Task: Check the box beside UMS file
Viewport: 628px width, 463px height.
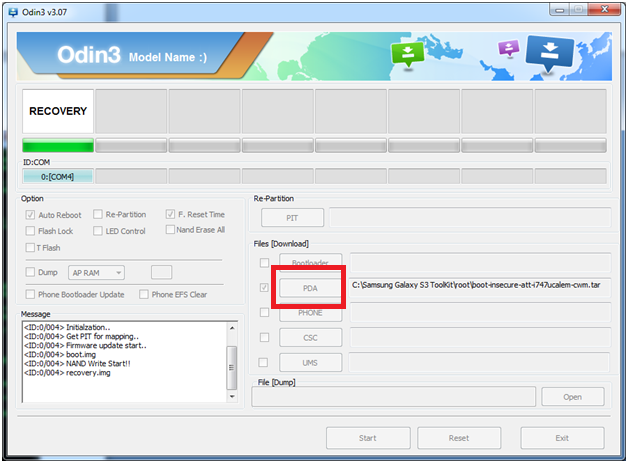Action: point(263,362)
